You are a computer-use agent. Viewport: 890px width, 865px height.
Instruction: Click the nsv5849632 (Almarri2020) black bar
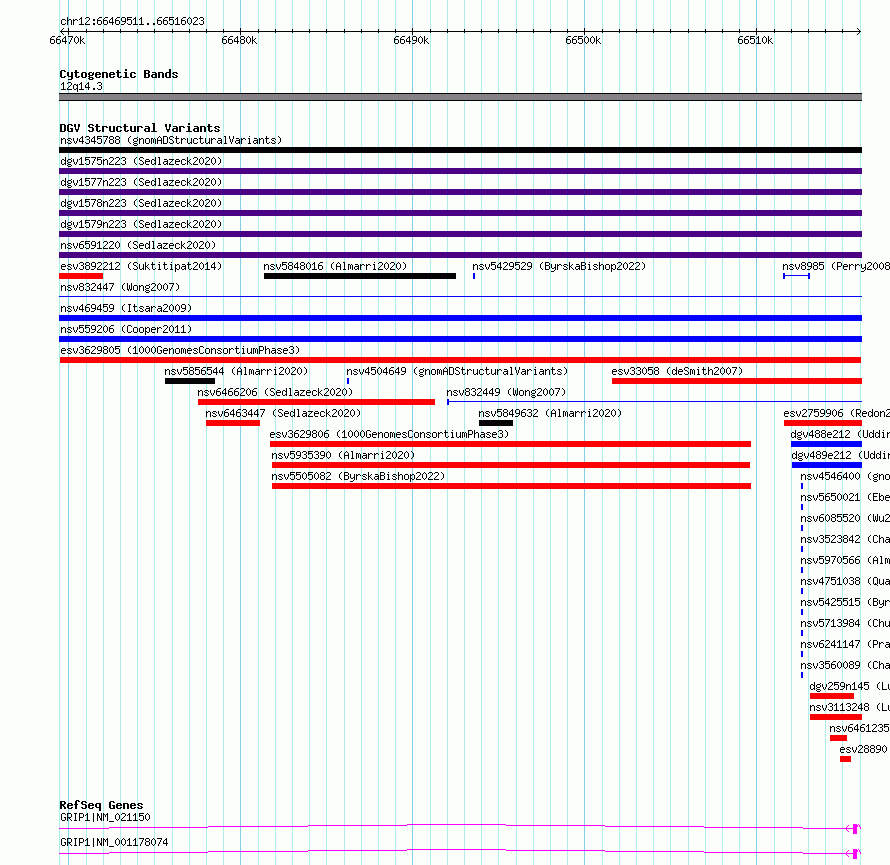(x=496, y=423)
